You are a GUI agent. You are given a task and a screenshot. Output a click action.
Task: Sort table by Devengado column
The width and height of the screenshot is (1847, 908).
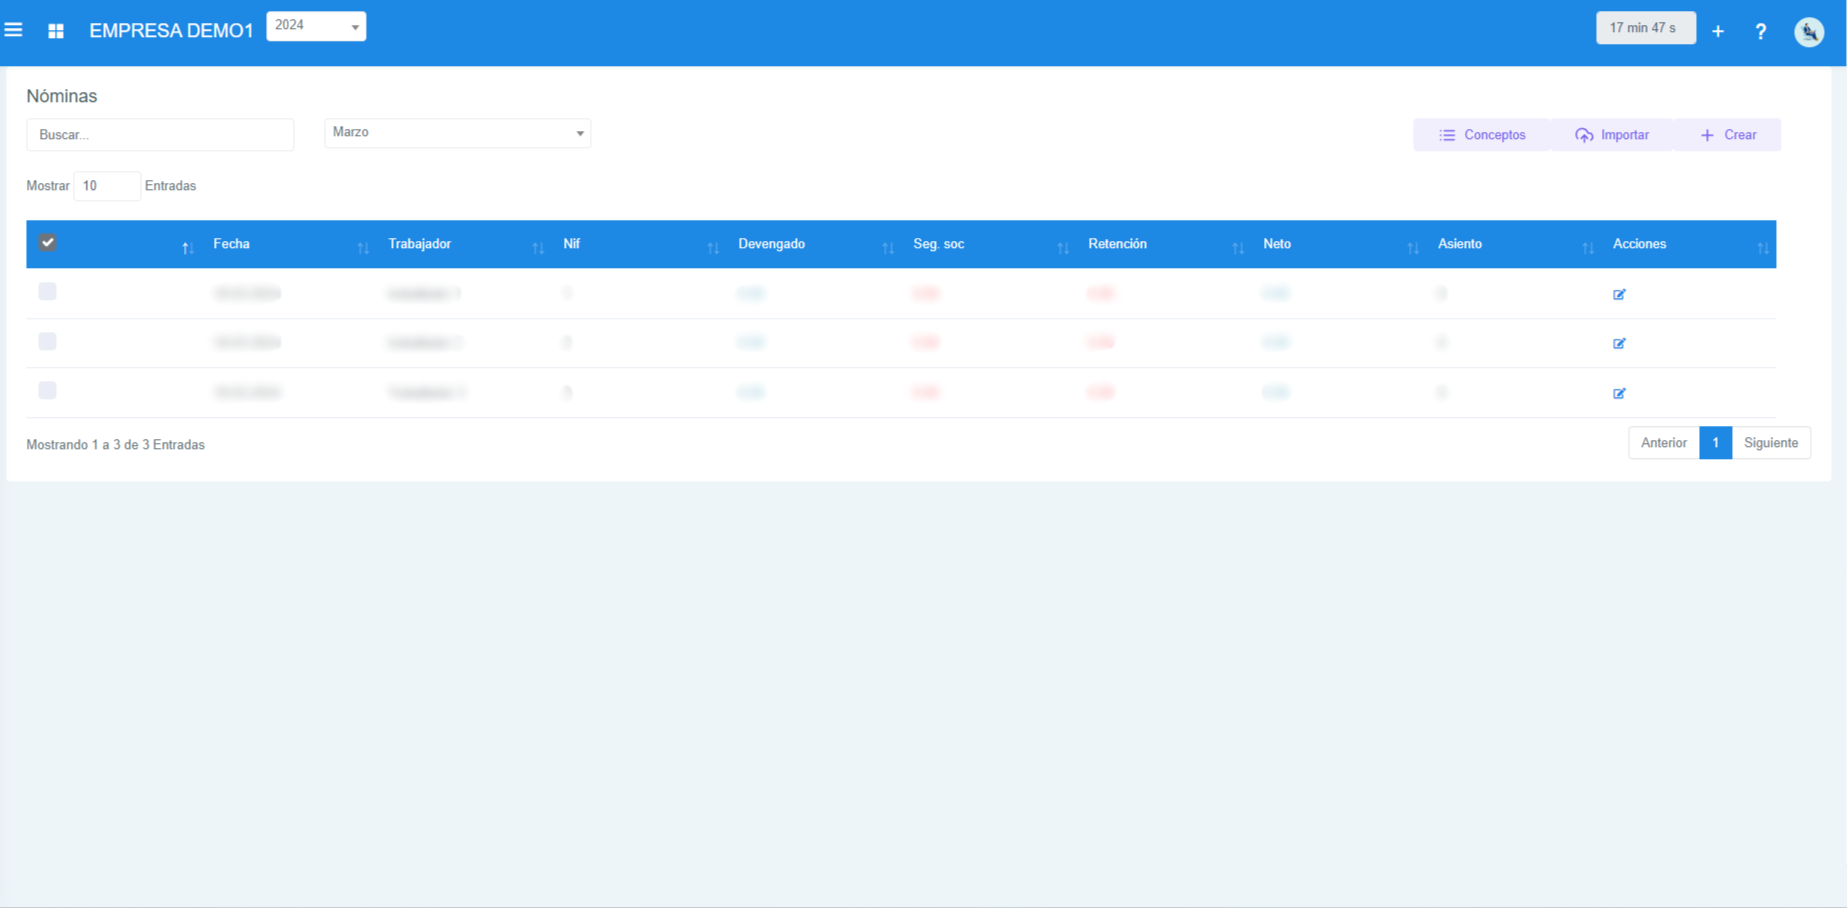click(771, 244)
